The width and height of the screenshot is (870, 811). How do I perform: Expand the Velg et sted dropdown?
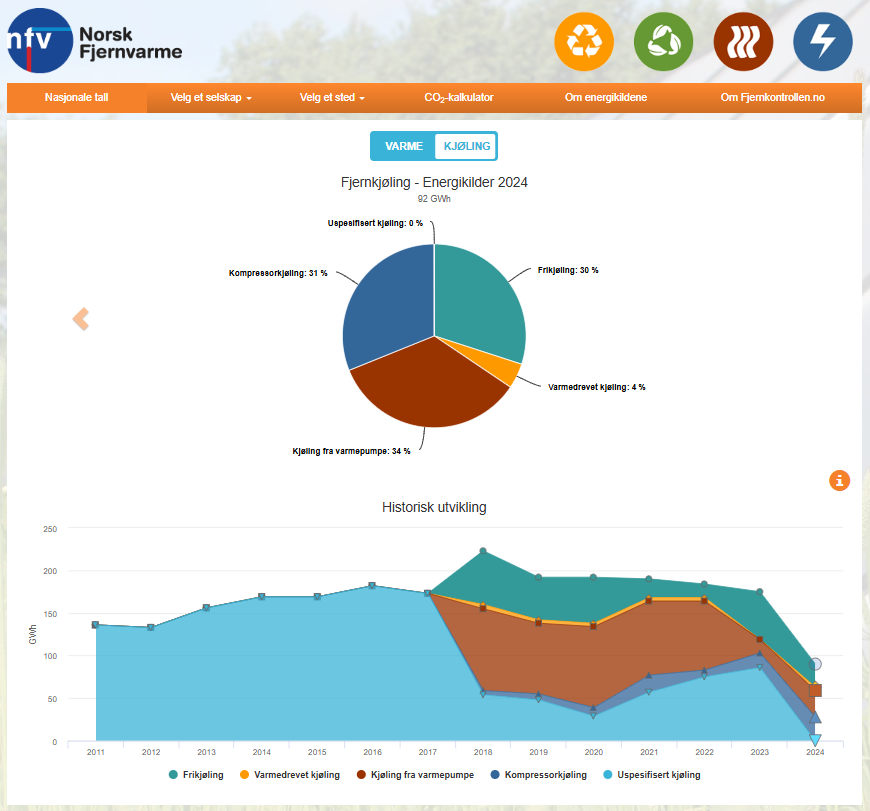click(x=332, y=98)
